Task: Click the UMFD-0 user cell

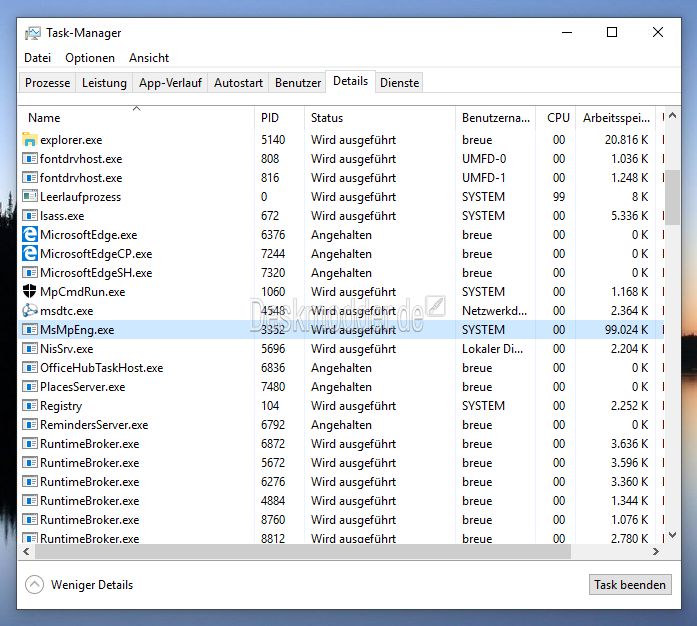Action: point(484,159)
